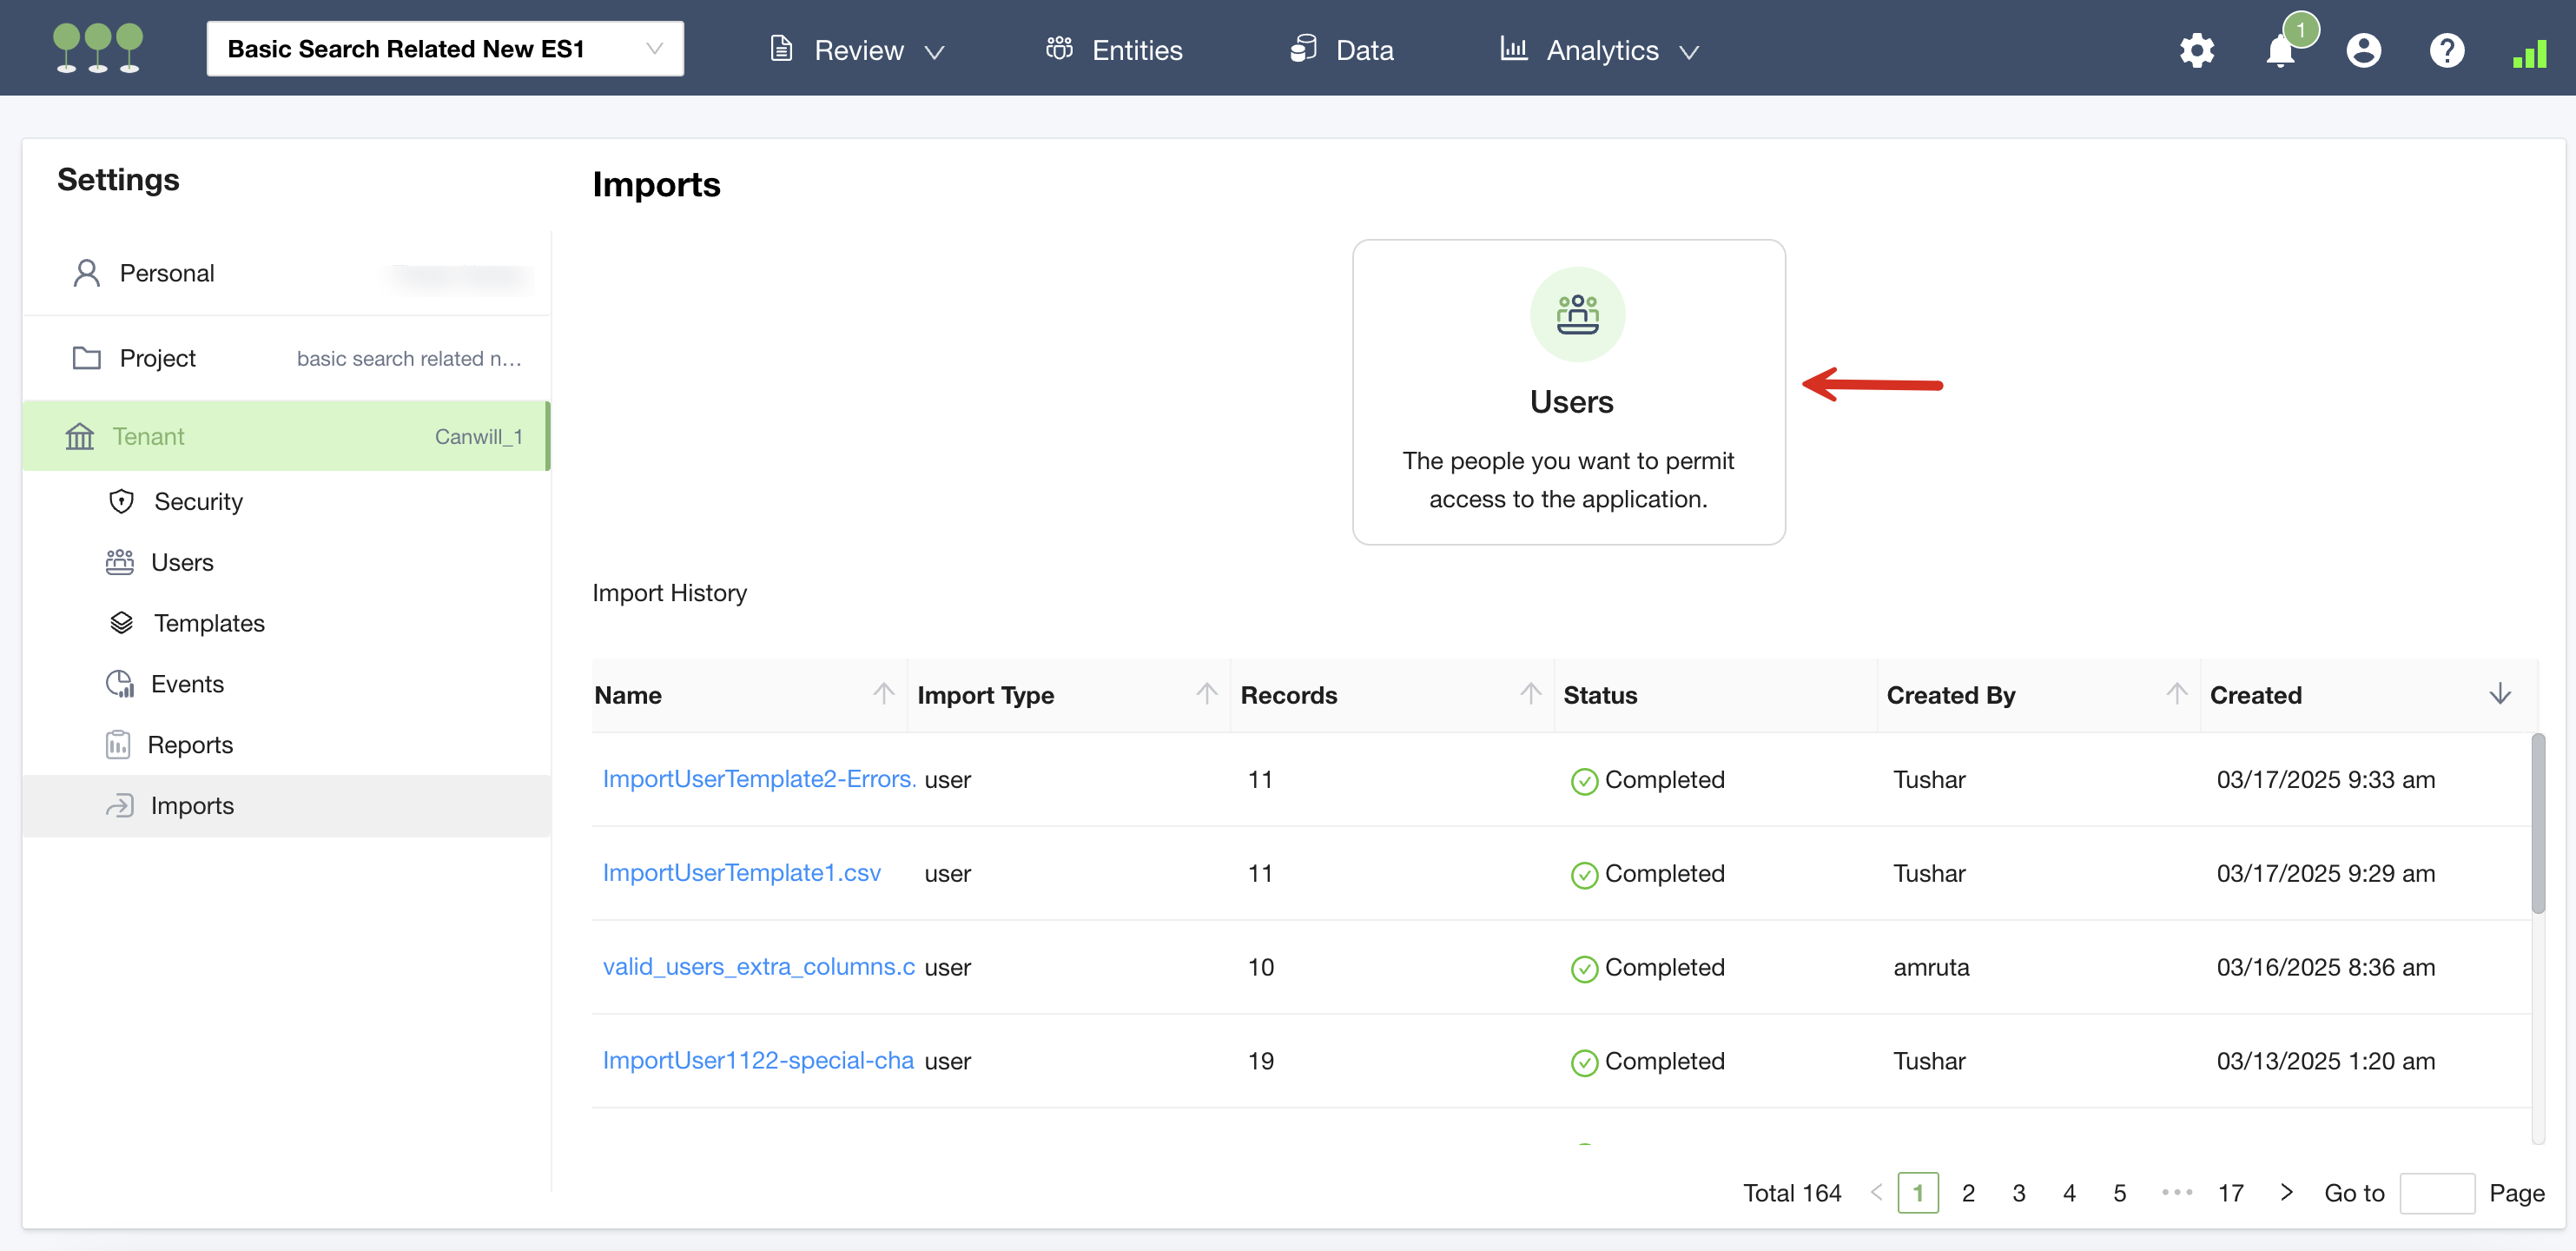Image resolution: width=2576 pixels, height=1251 pixels.
Task: Open valid_users_extra_columns import link
Action: (x=758, y=967)
